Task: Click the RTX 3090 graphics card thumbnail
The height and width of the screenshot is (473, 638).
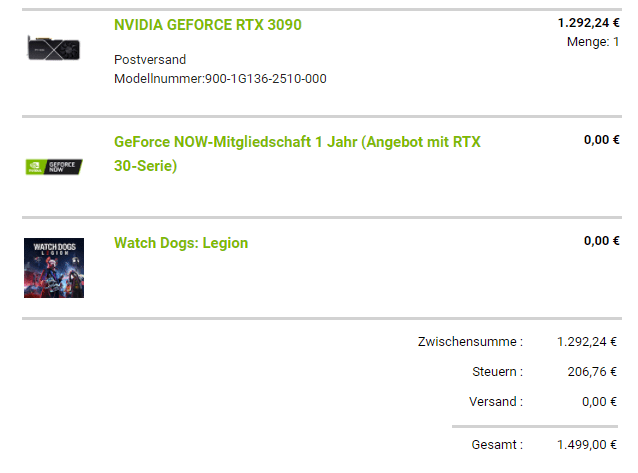Action: (x=54, y=48)
